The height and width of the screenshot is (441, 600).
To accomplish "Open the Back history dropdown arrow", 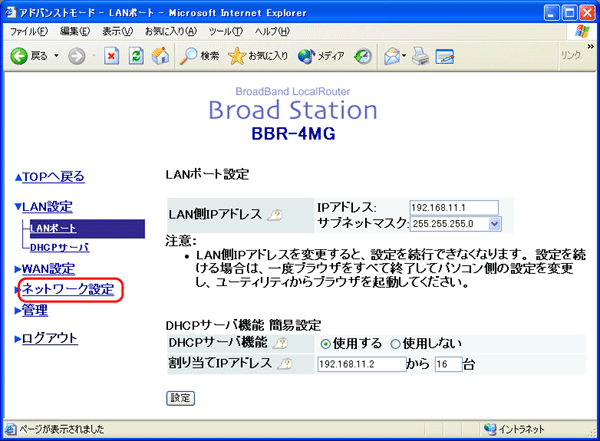I will 56,56.
